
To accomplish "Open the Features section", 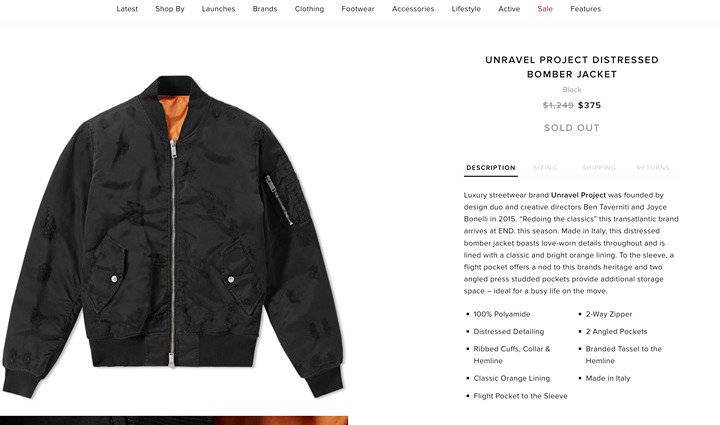I will click(x=585, y=9).
